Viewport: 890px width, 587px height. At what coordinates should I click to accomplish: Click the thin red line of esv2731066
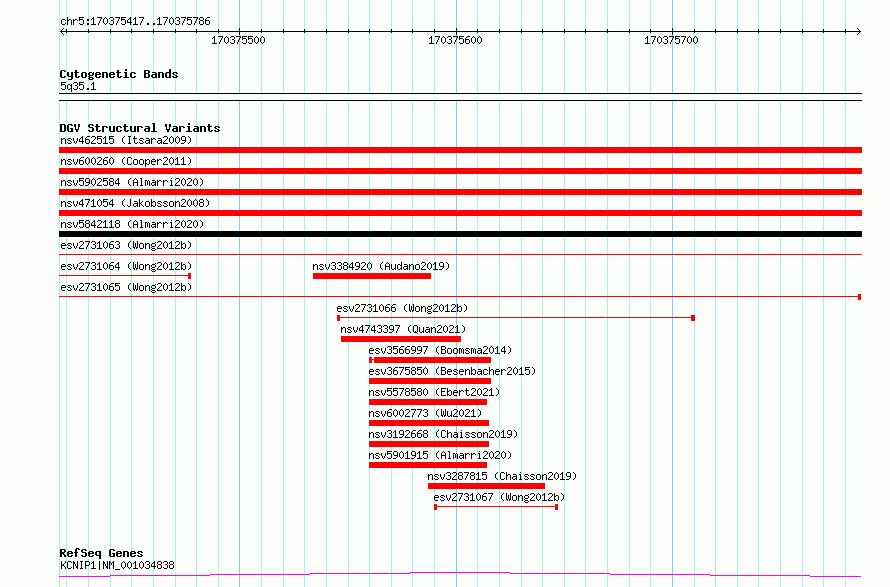click(516, 318)
